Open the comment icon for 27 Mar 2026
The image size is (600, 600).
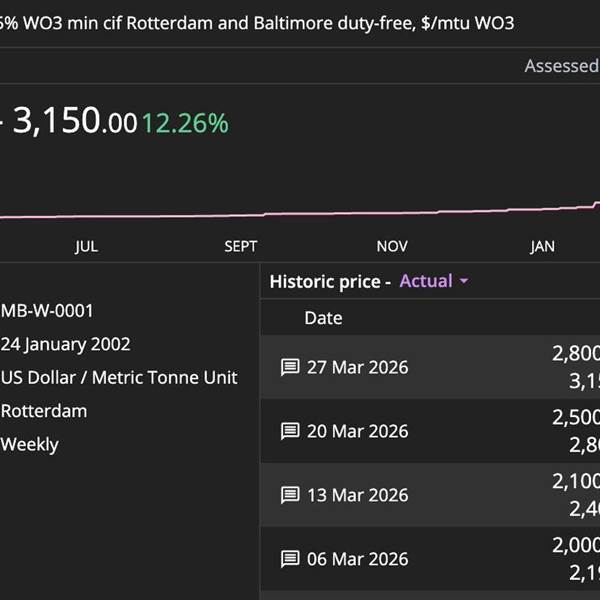290,367
